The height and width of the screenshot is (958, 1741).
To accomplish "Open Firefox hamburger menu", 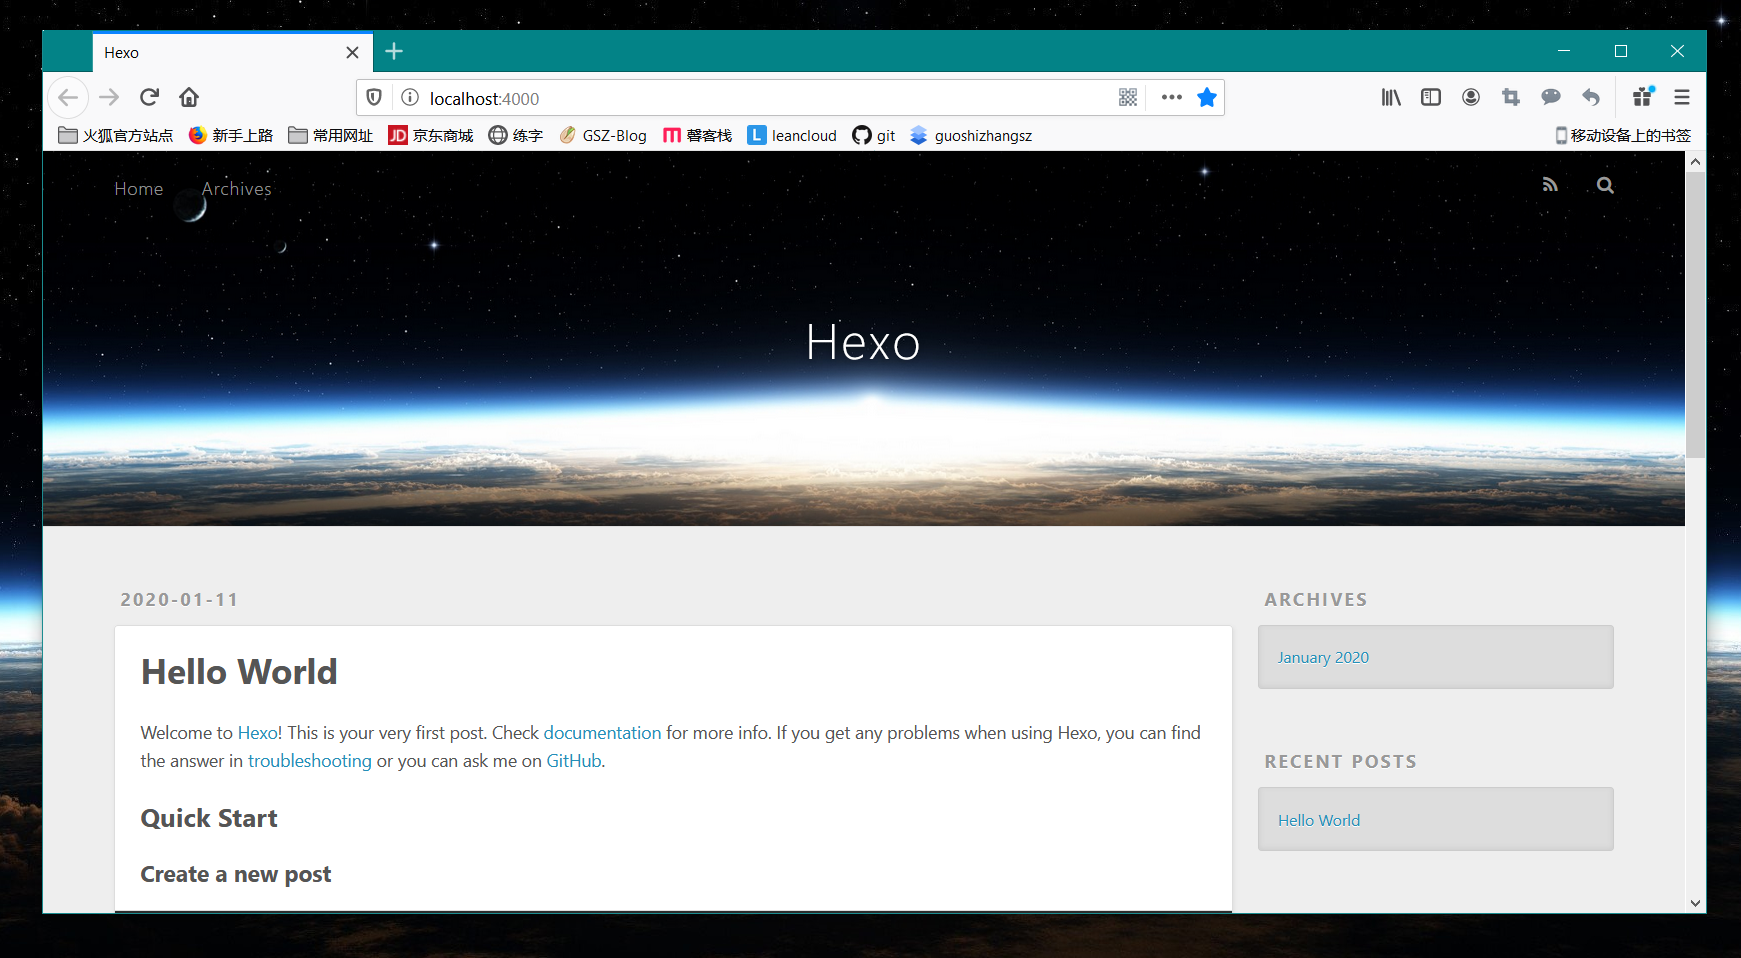I will point(1682,97).
